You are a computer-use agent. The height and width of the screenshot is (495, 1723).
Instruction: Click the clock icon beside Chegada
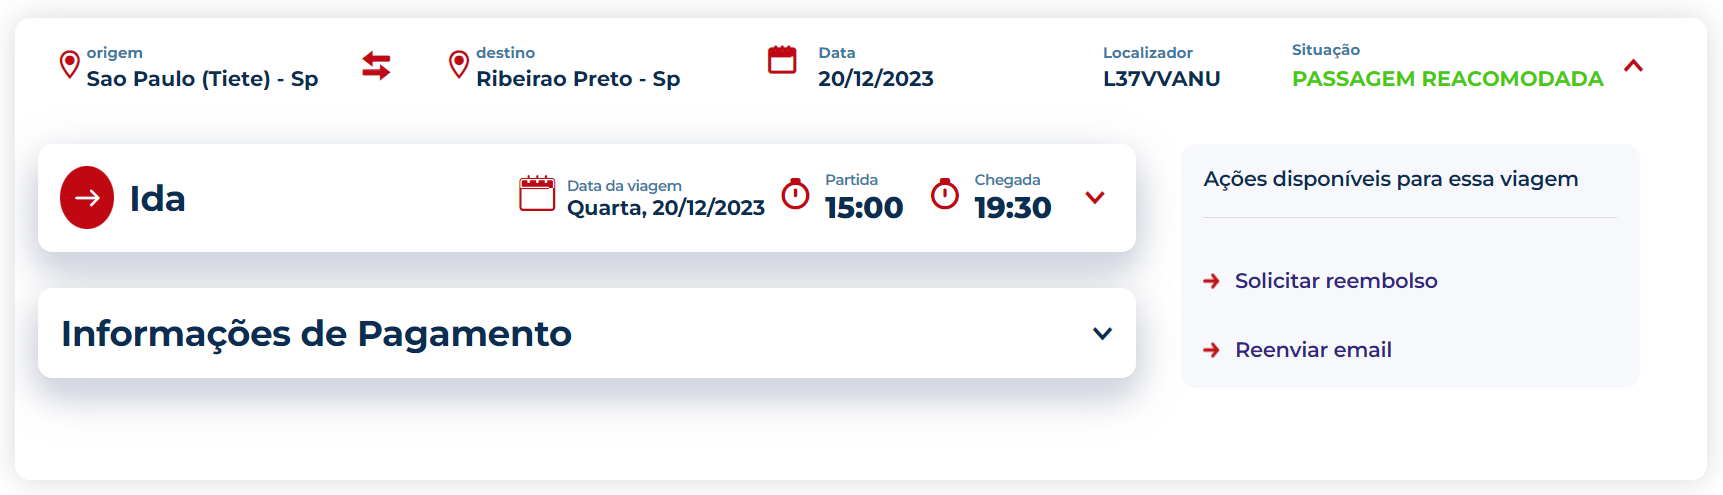pyautogui.click(x=945, y=194)
